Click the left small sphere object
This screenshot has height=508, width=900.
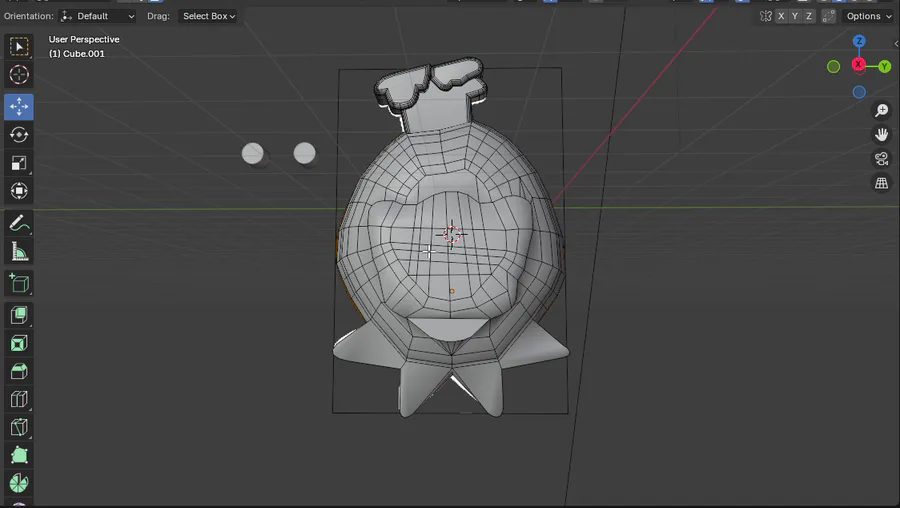click(253, 153)
